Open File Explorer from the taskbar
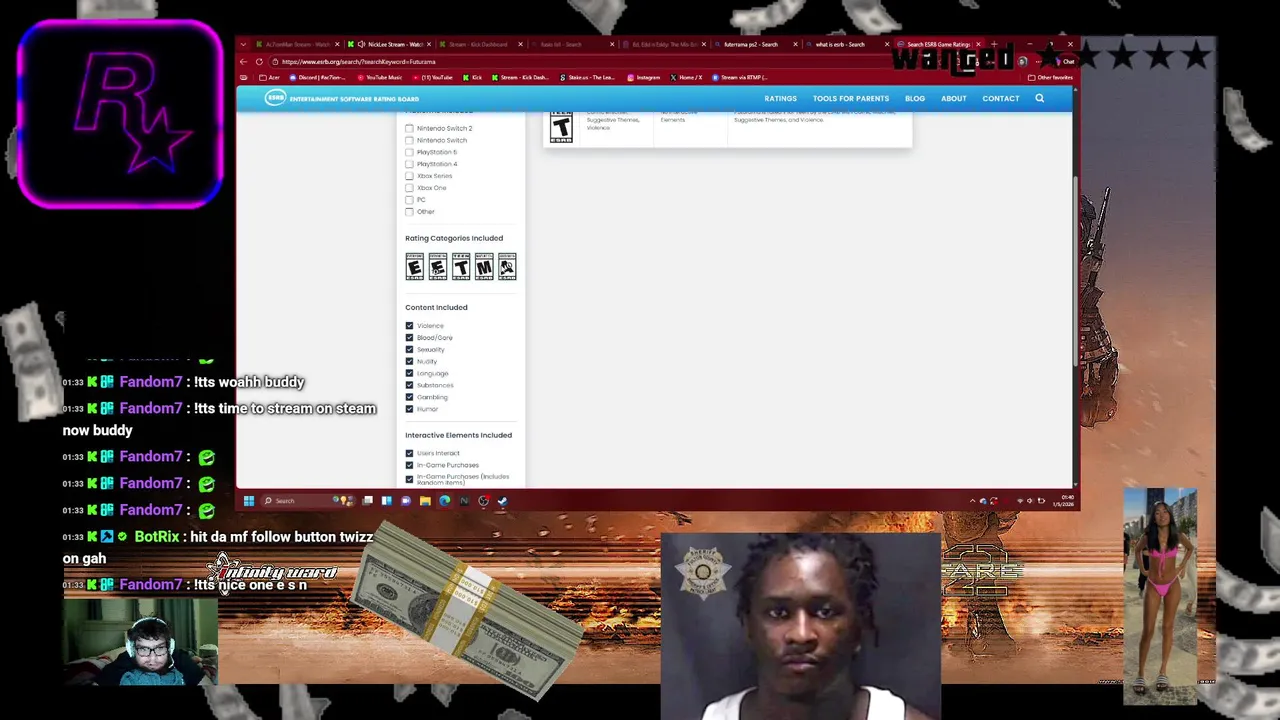This screenshot has width=1280, height=720. (x=425, y=501)
